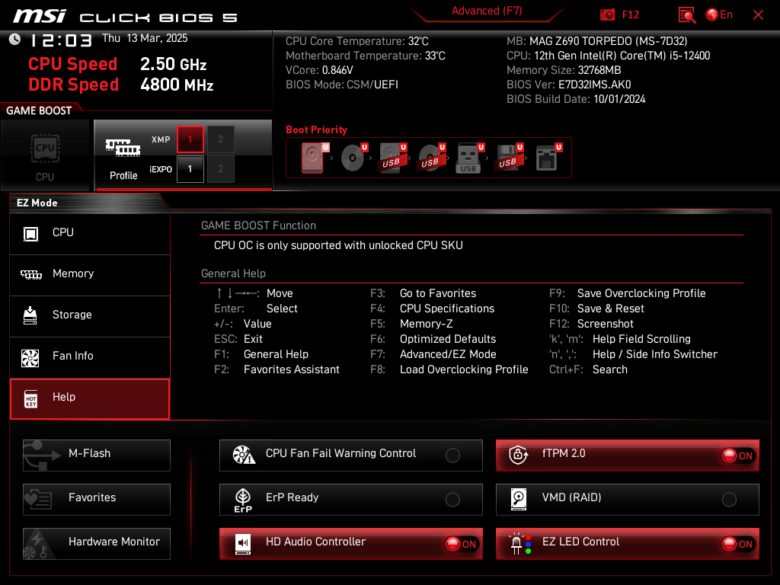Click the date Thu 13 Mar, 2025

[145, 38]
